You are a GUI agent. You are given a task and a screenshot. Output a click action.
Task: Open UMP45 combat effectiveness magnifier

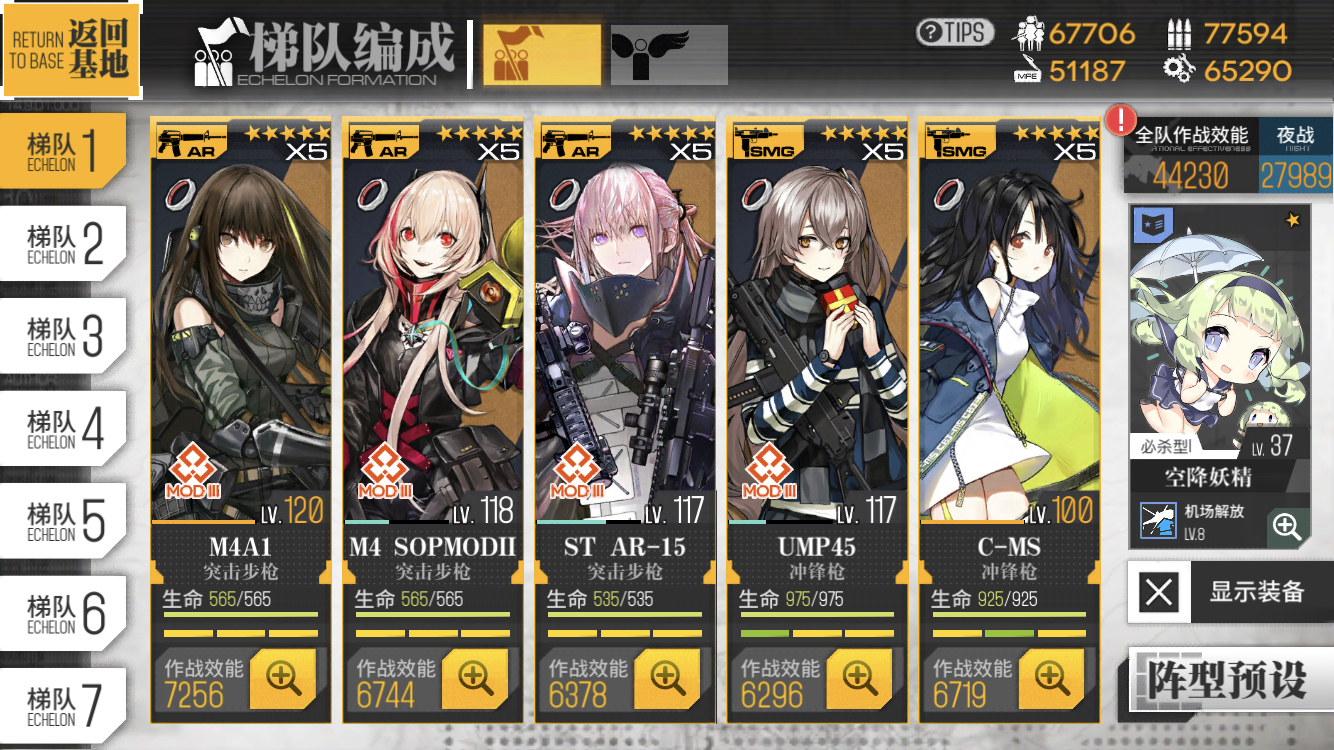tap(859, 679)
